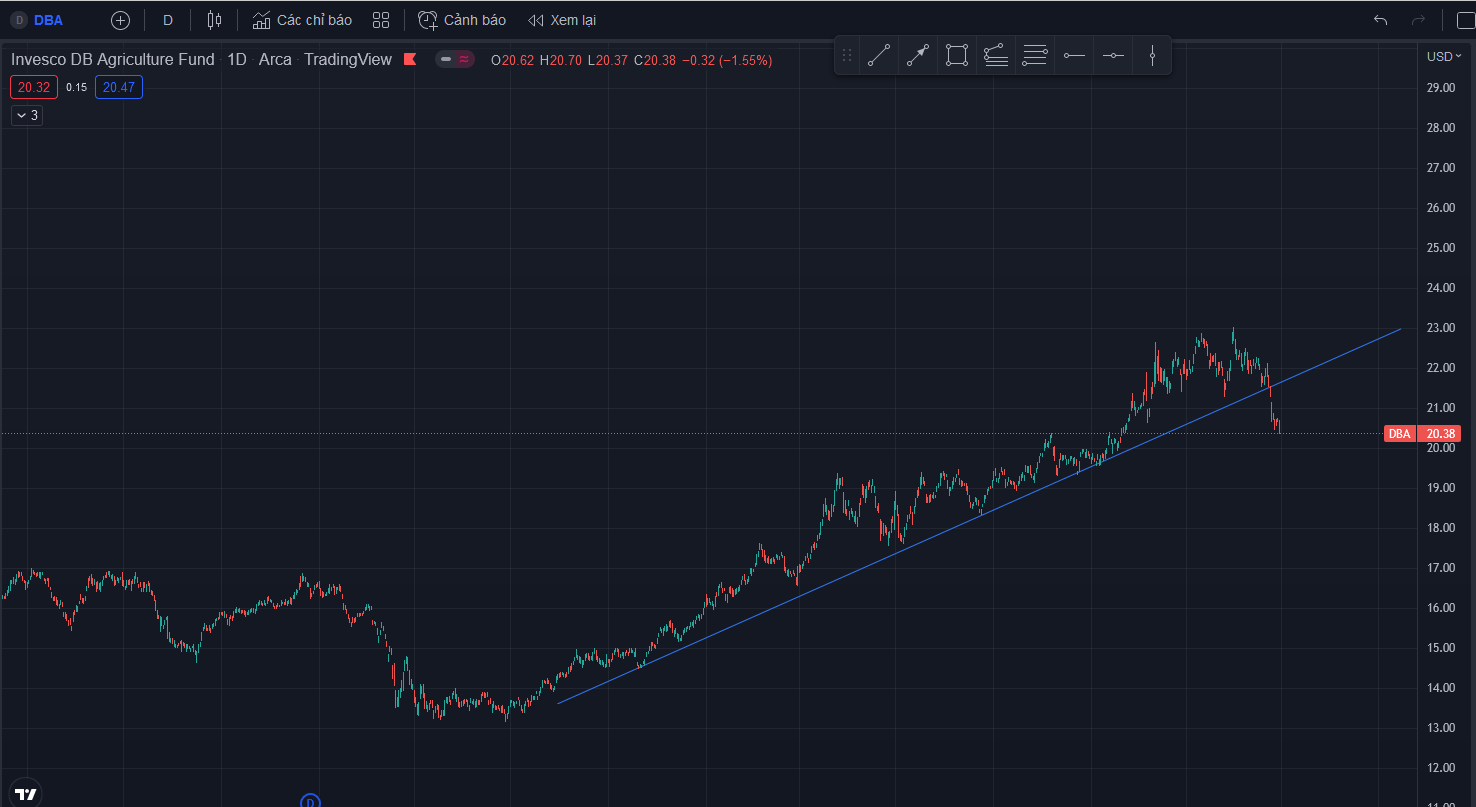Click the TradingView logo

[26, 793]
